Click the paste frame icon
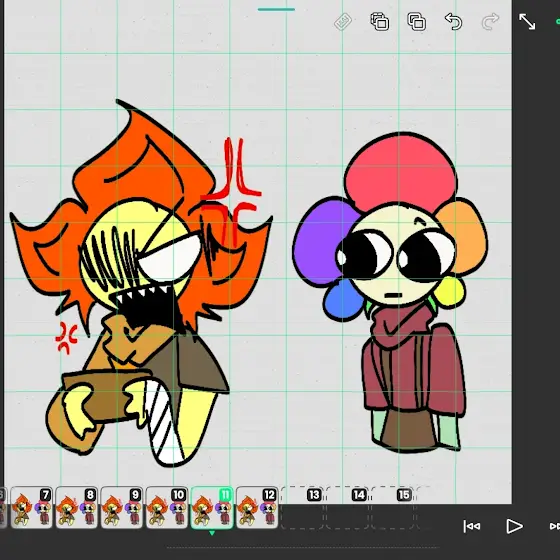 [417, 21]
